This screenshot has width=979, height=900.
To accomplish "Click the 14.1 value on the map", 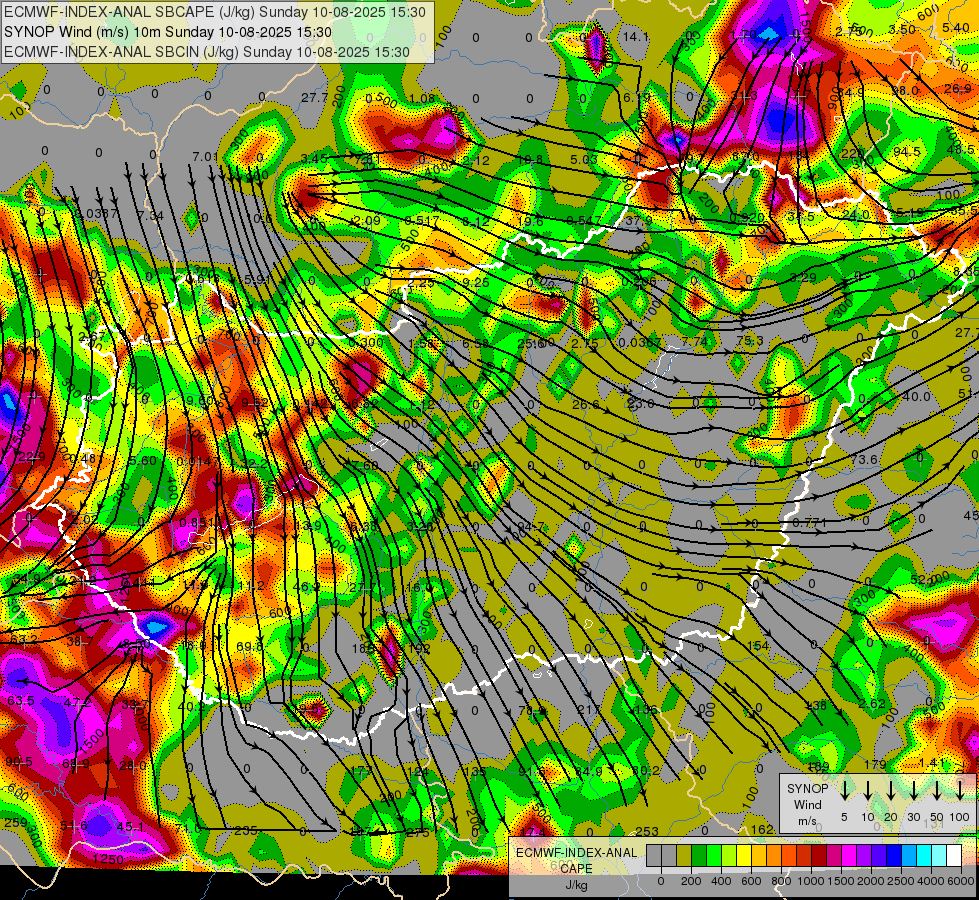I will [636, 37].
